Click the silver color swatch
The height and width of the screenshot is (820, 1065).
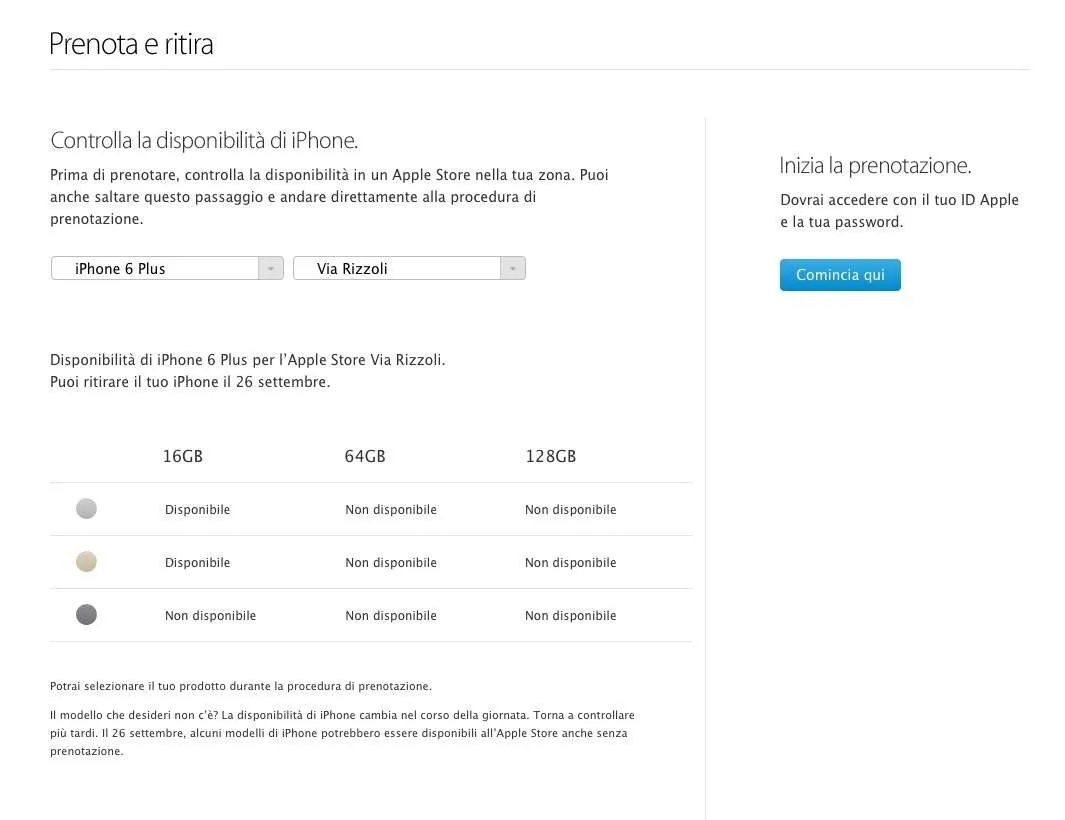(86, 508)
